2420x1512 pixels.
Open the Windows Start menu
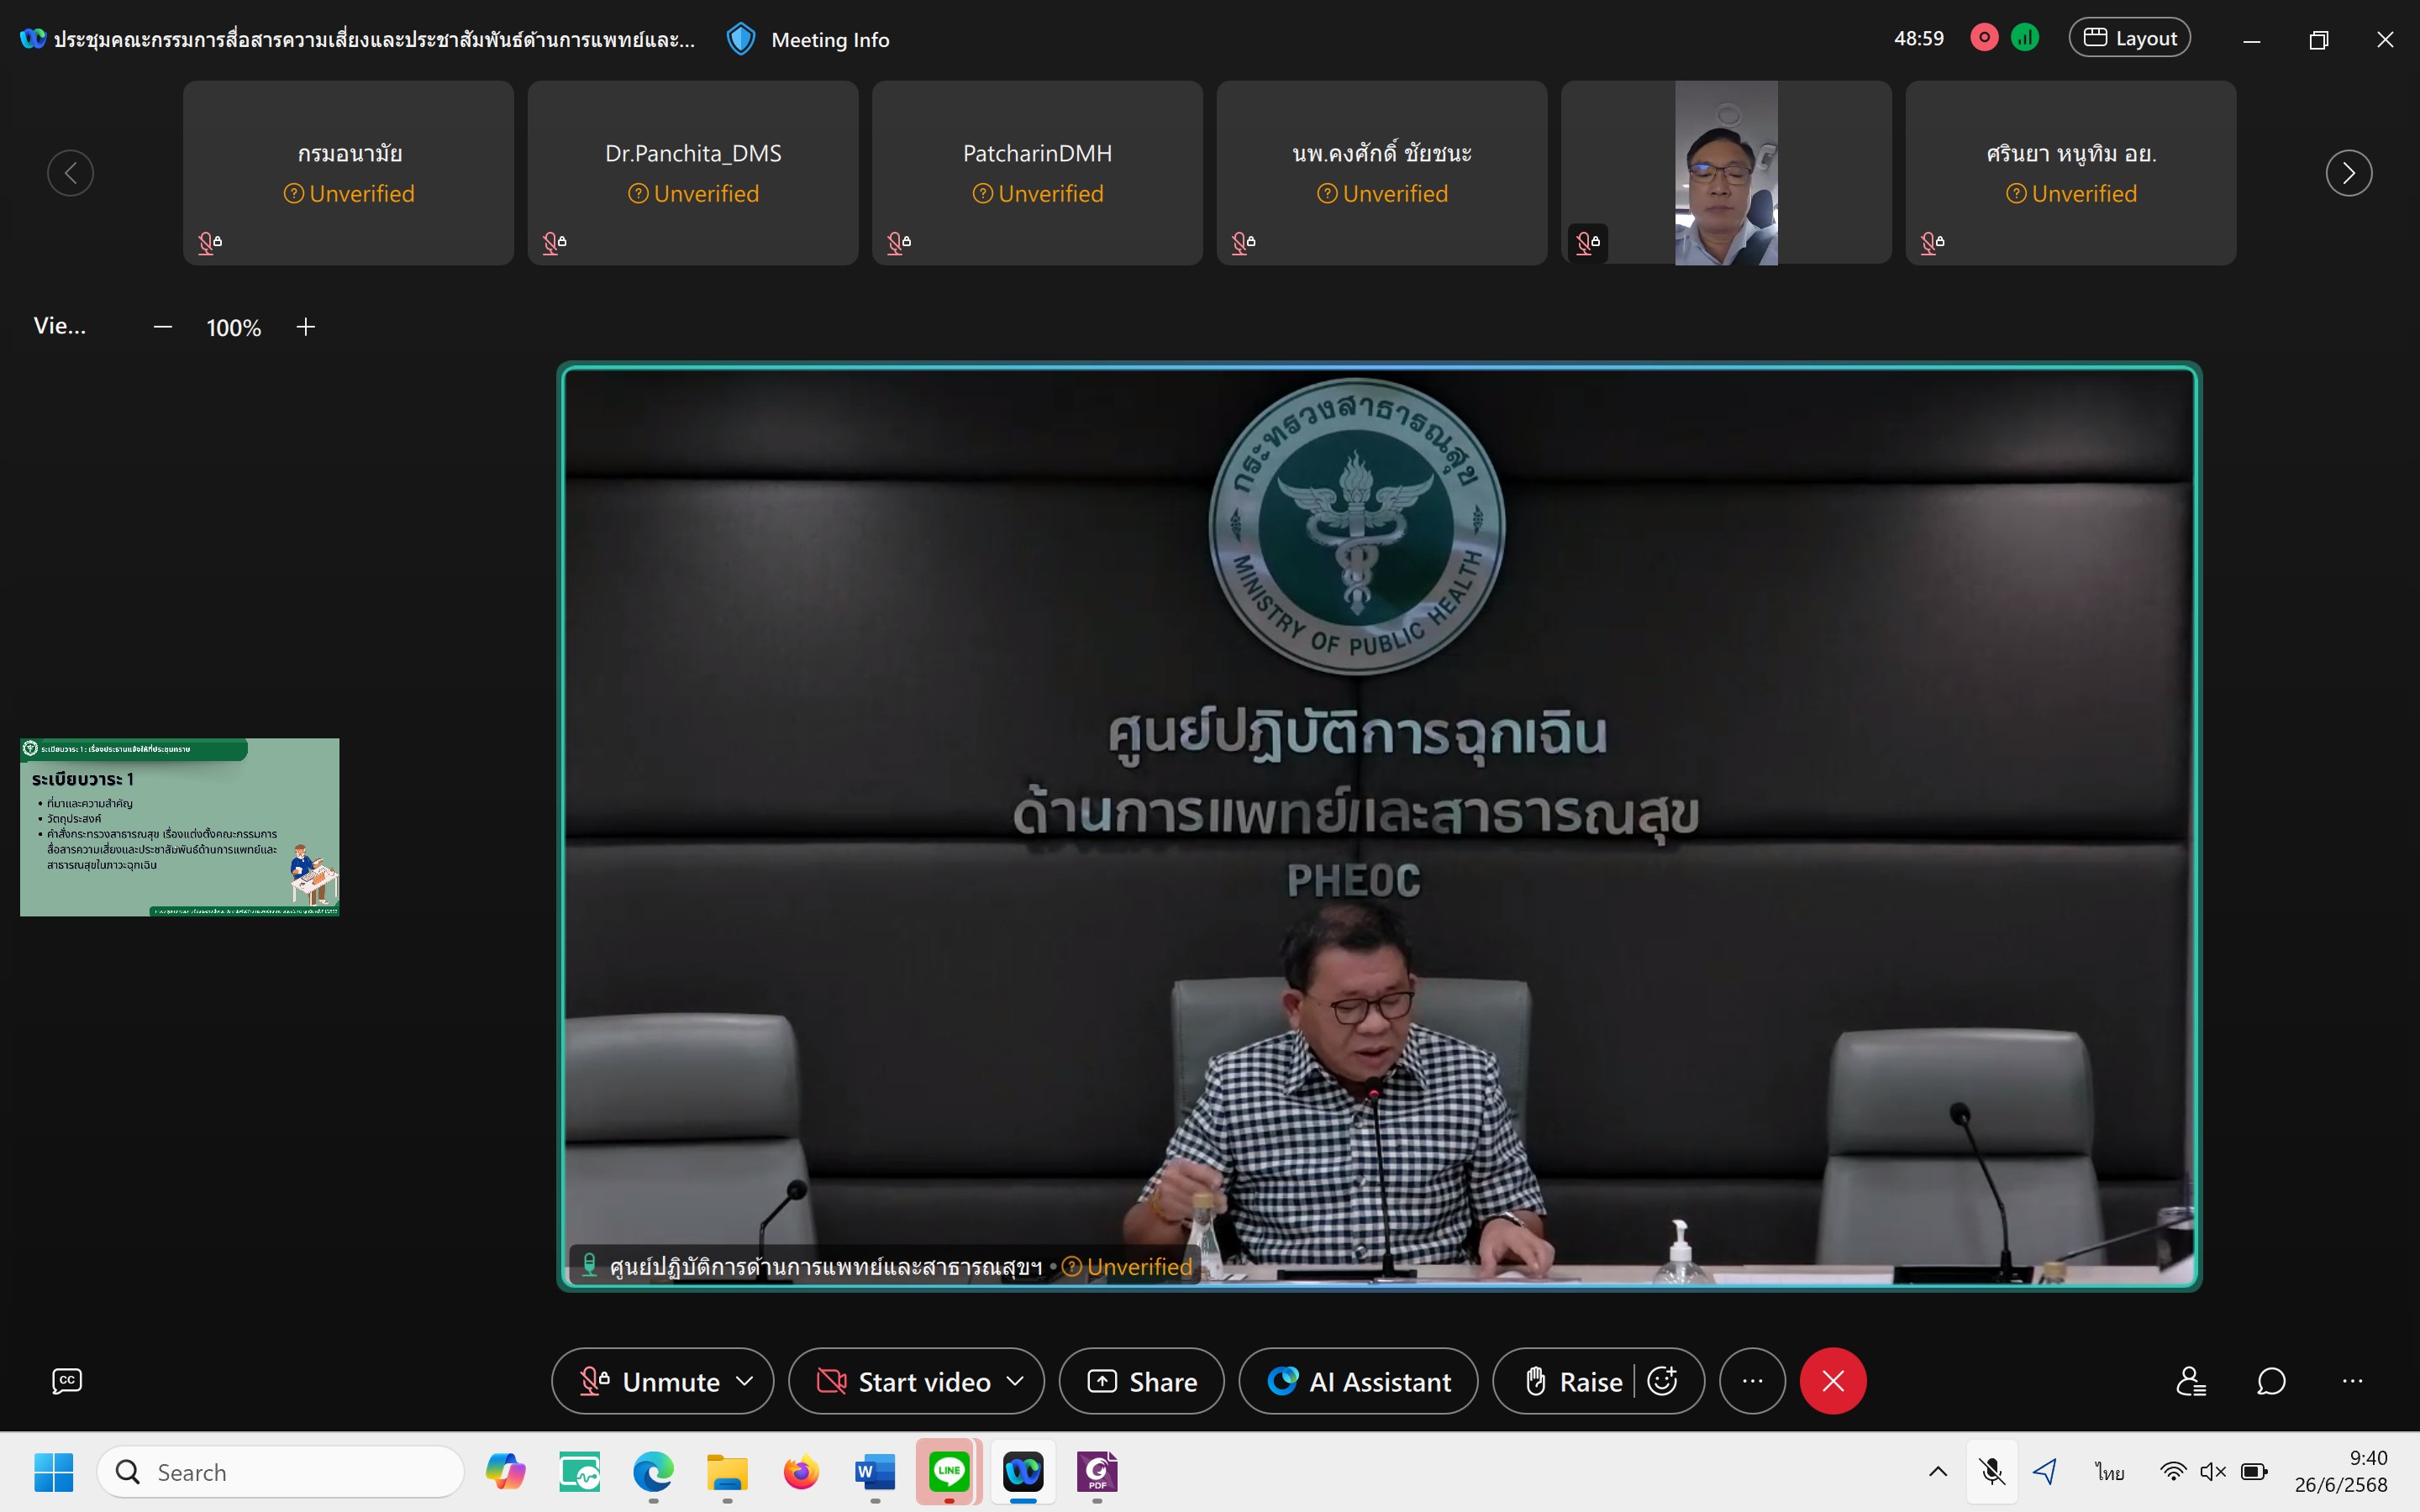[53, 1472]
